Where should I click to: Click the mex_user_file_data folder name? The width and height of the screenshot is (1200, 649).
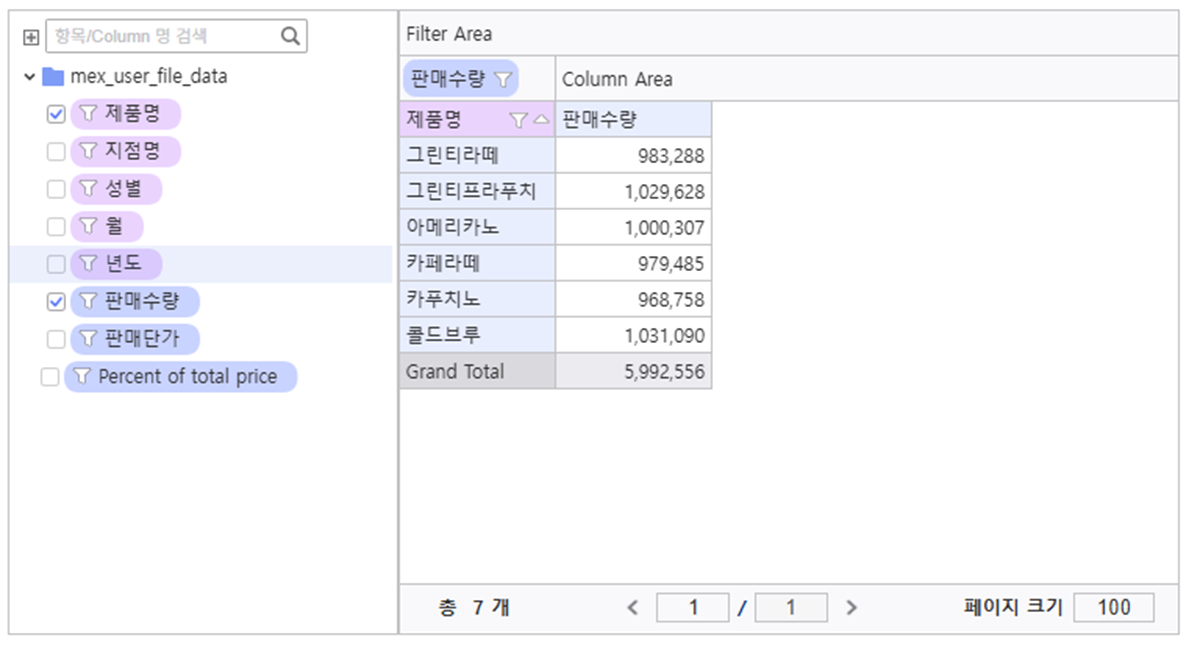(149, 76)
